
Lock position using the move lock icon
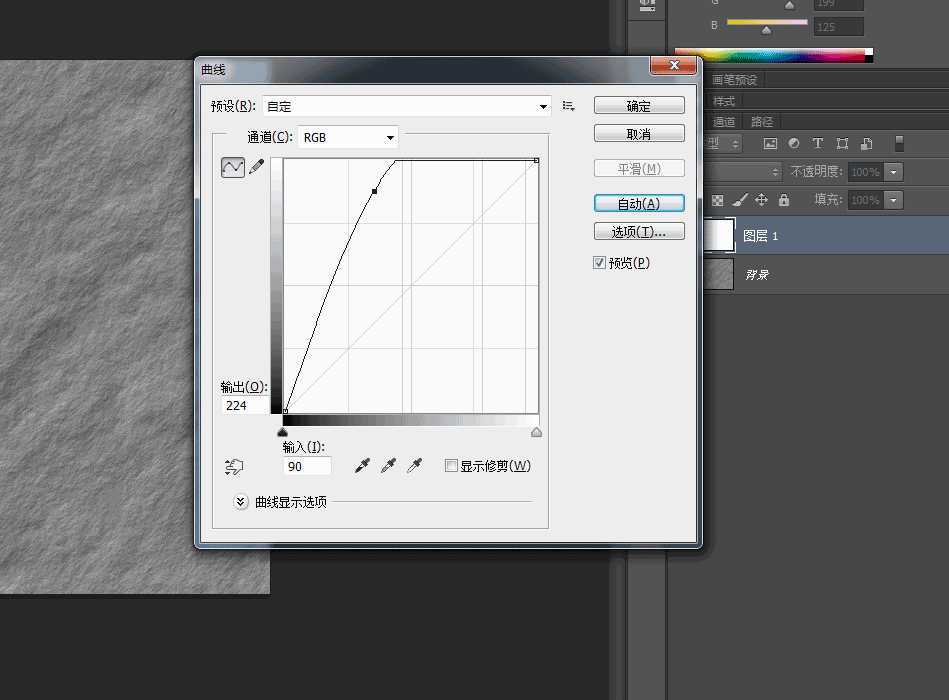point(761,200)
